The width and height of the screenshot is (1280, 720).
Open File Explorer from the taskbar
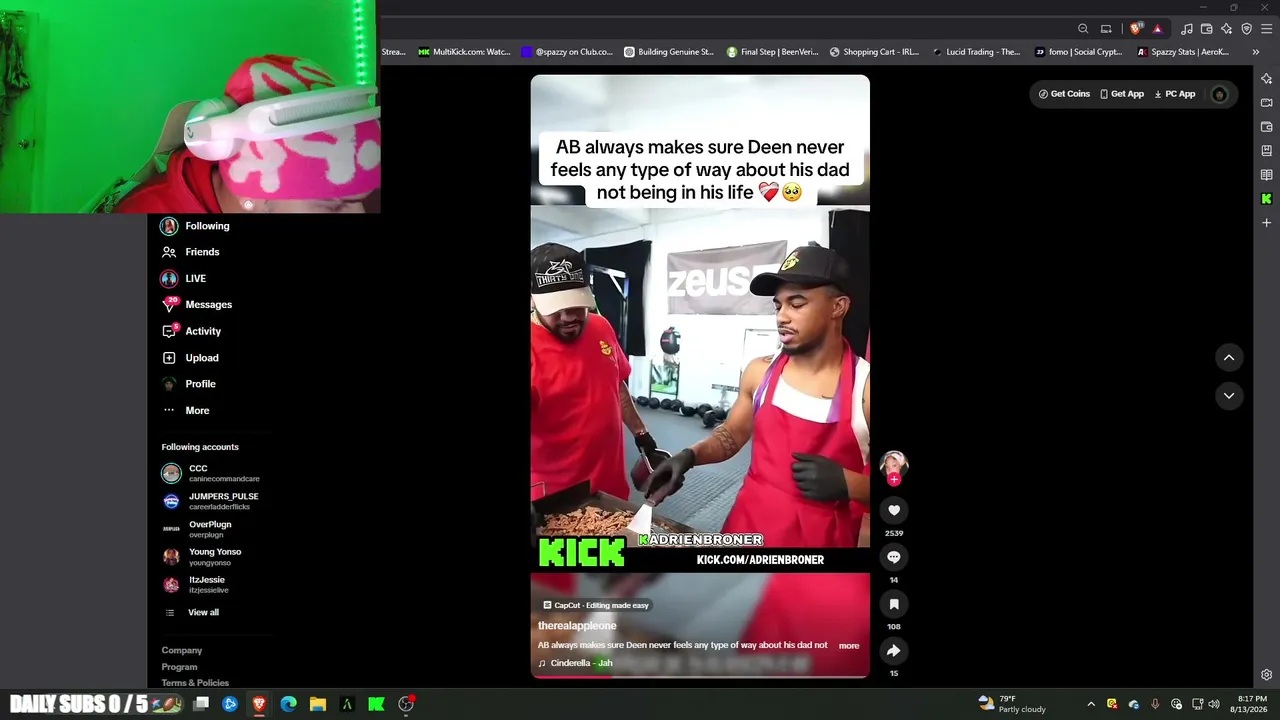318,704
